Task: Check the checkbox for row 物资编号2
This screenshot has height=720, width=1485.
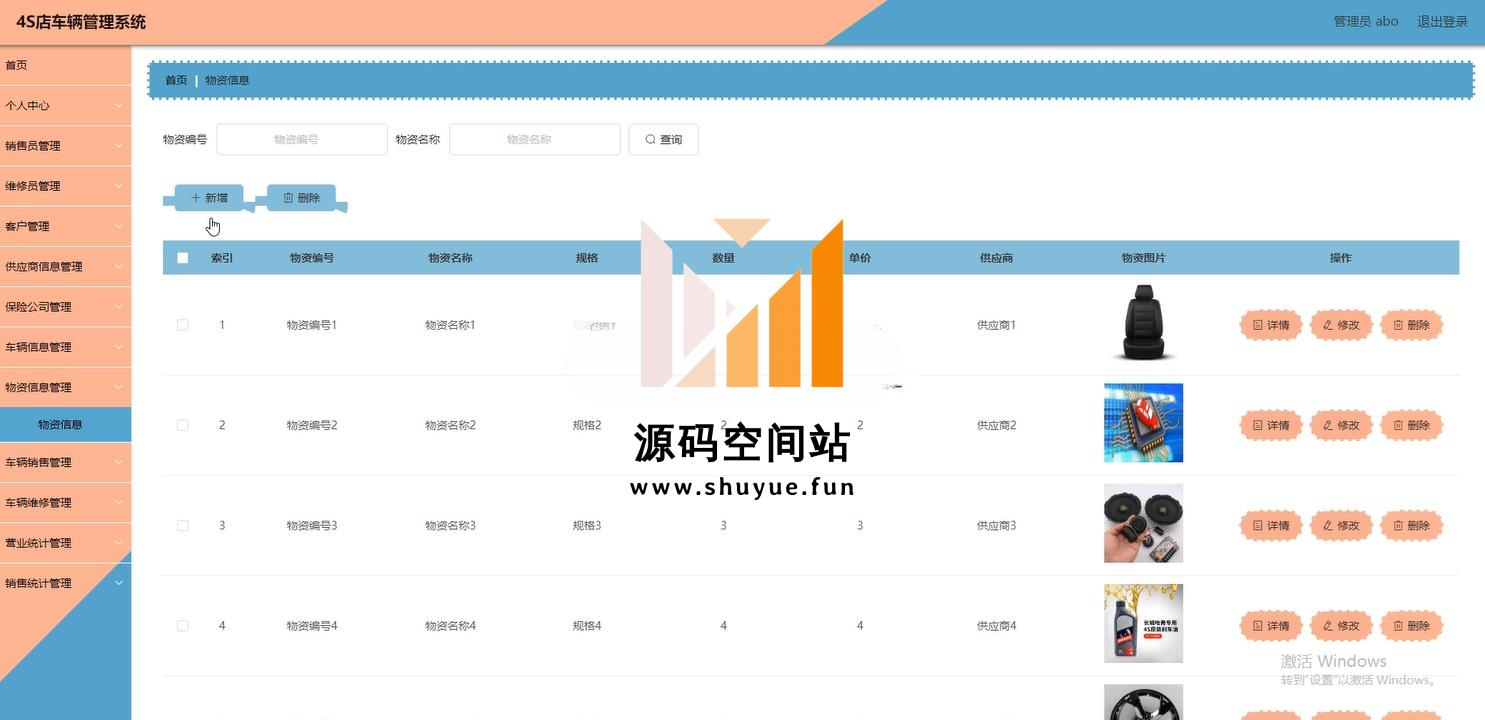Action: (x=182, y=425)
